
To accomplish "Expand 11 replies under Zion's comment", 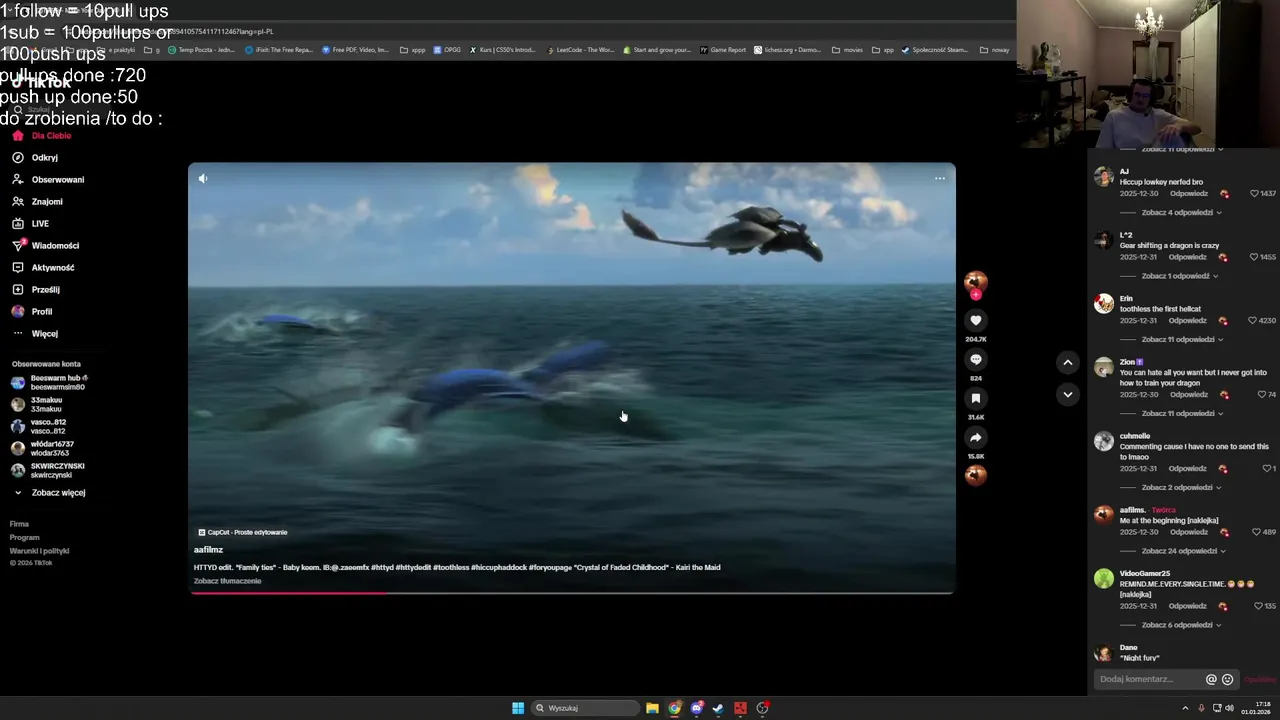I will pos(1181,414).
